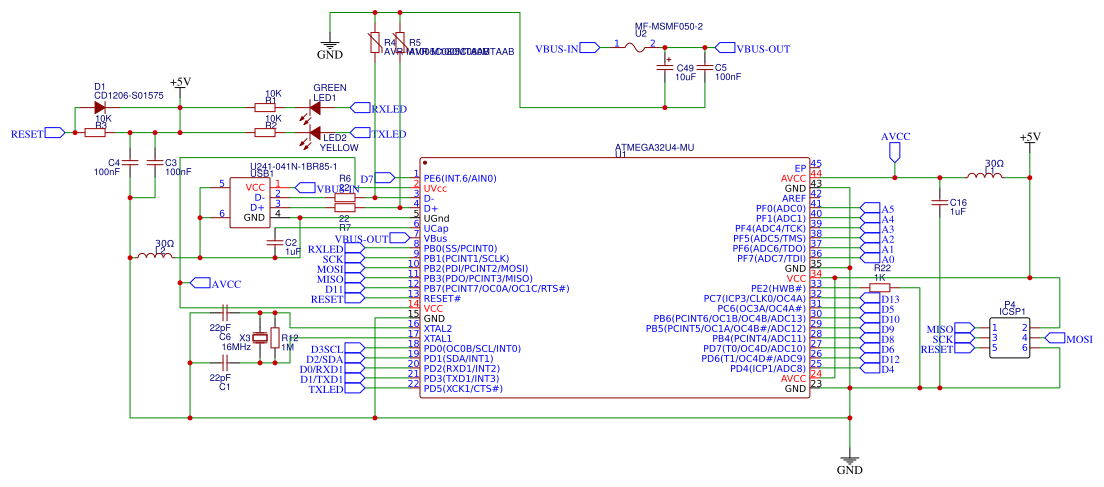Select the USB1 connector block

[x=251, y=203]
